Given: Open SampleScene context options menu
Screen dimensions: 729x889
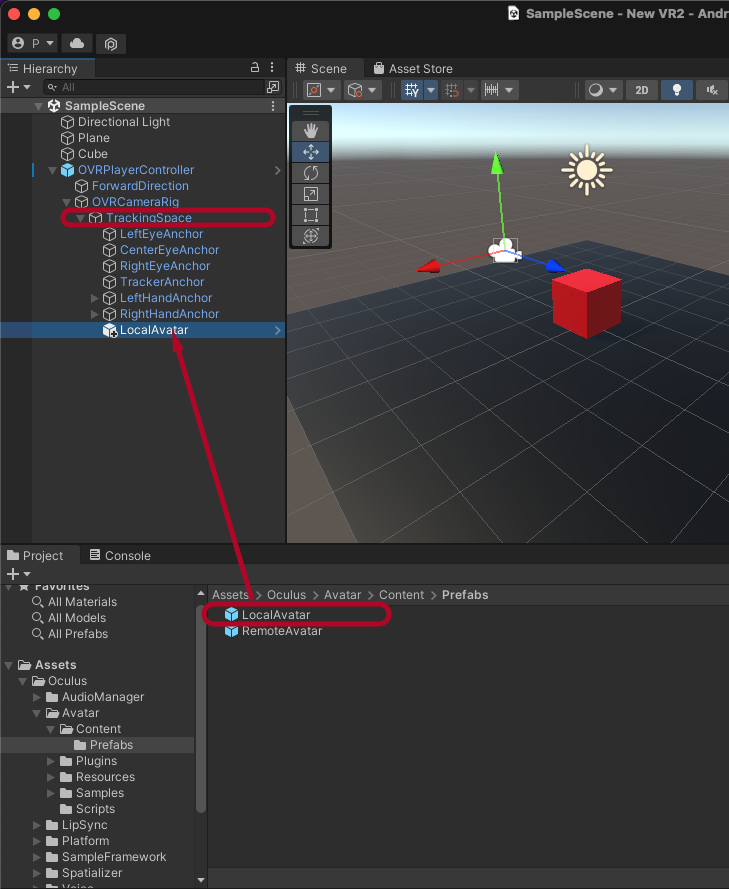Looking at the screenshot, I should [273, 106].
